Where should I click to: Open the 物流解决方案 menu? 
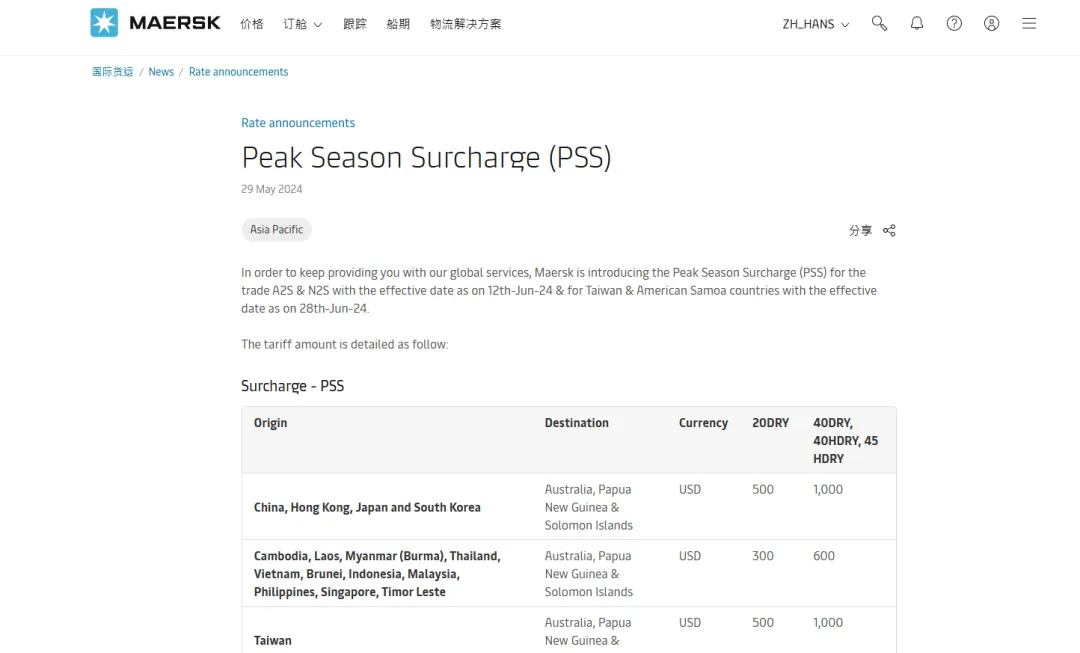click(x=466, y=24)
